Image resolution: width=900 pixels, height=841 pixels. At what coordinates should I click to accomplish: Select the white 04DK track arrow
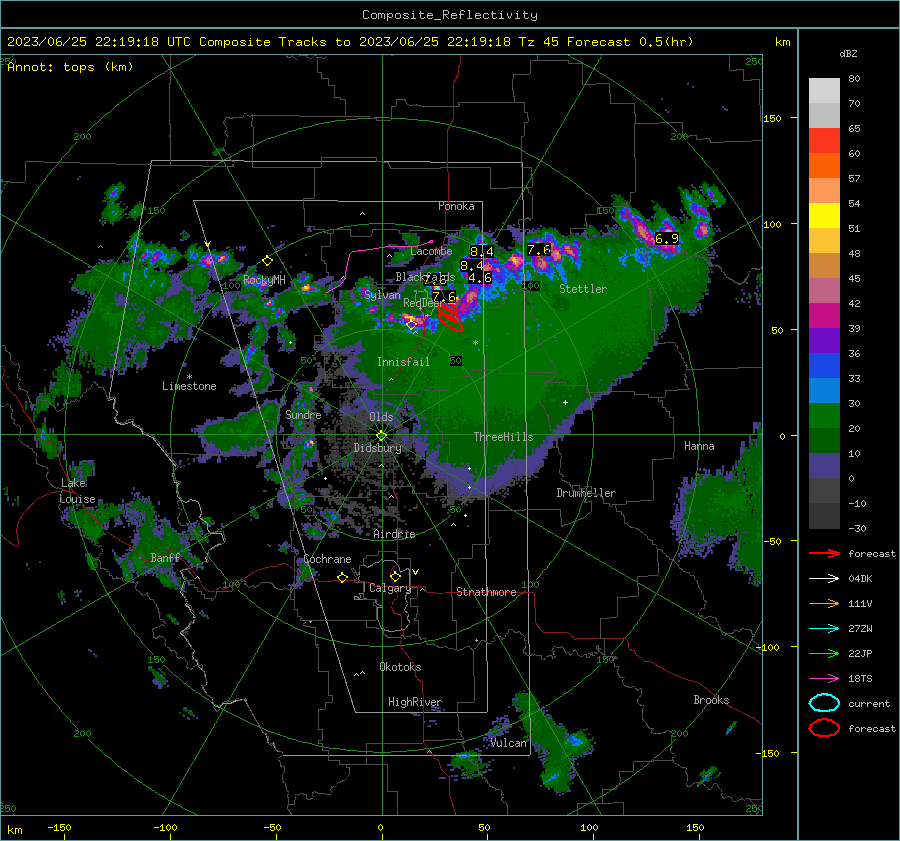824,579
